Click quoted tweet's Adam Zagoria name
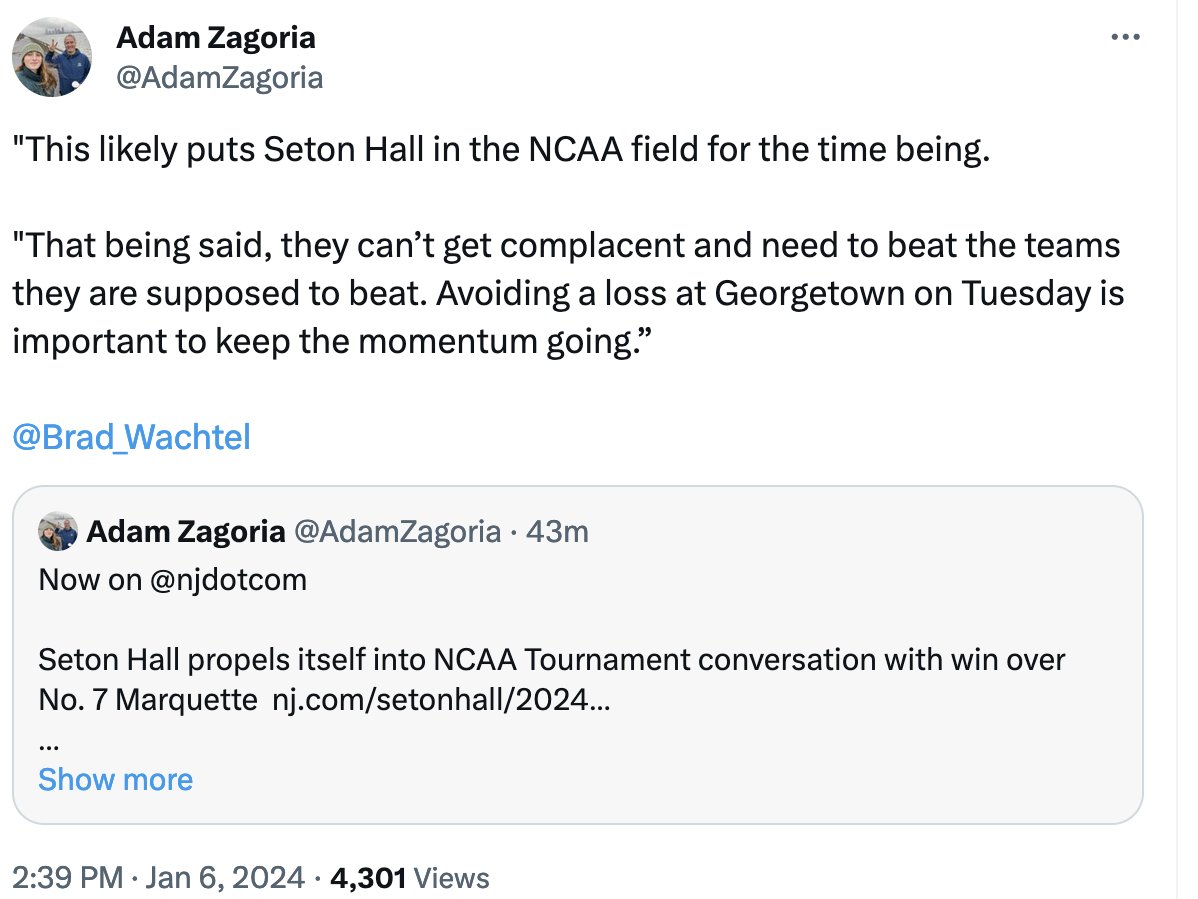Screen dimensions: 1198x899 [185, 532]
